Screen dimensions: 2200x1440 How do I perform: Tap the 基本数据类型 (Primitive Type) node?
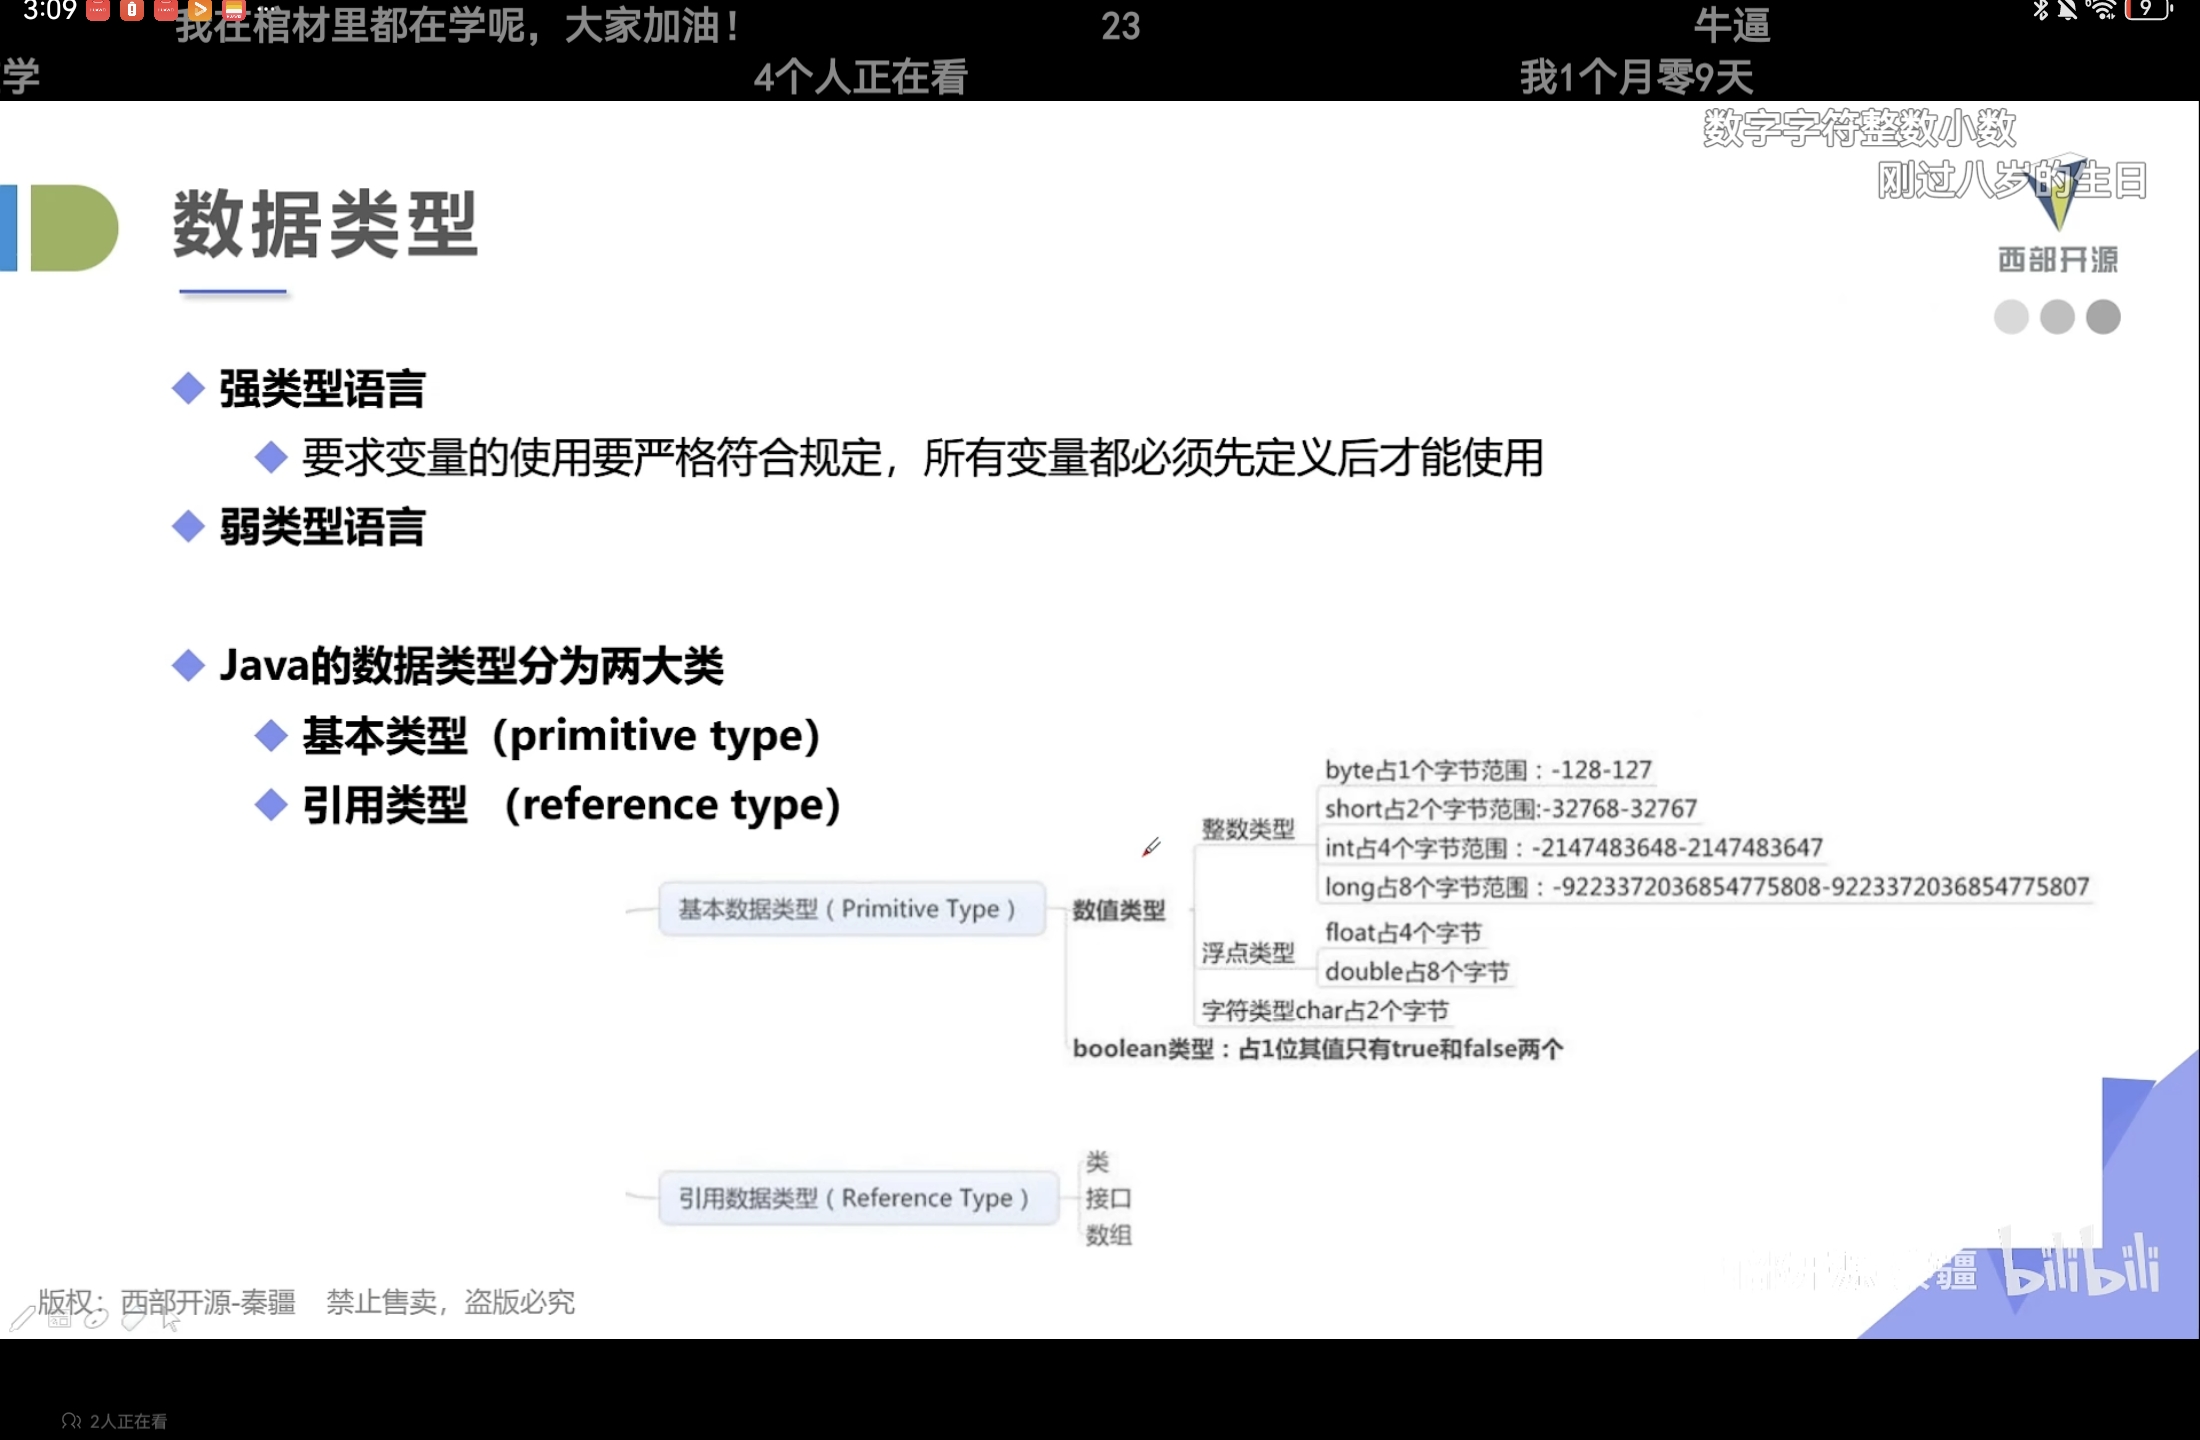(x=851, y=909)
